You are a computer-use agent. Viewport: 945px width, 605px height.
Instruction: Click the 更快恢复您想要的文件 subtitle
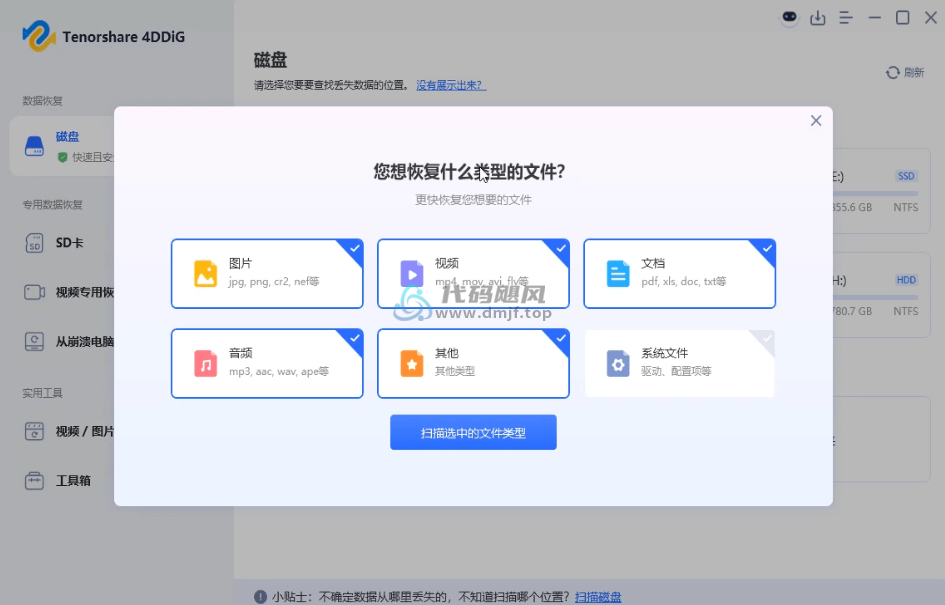tap(473, 199)
